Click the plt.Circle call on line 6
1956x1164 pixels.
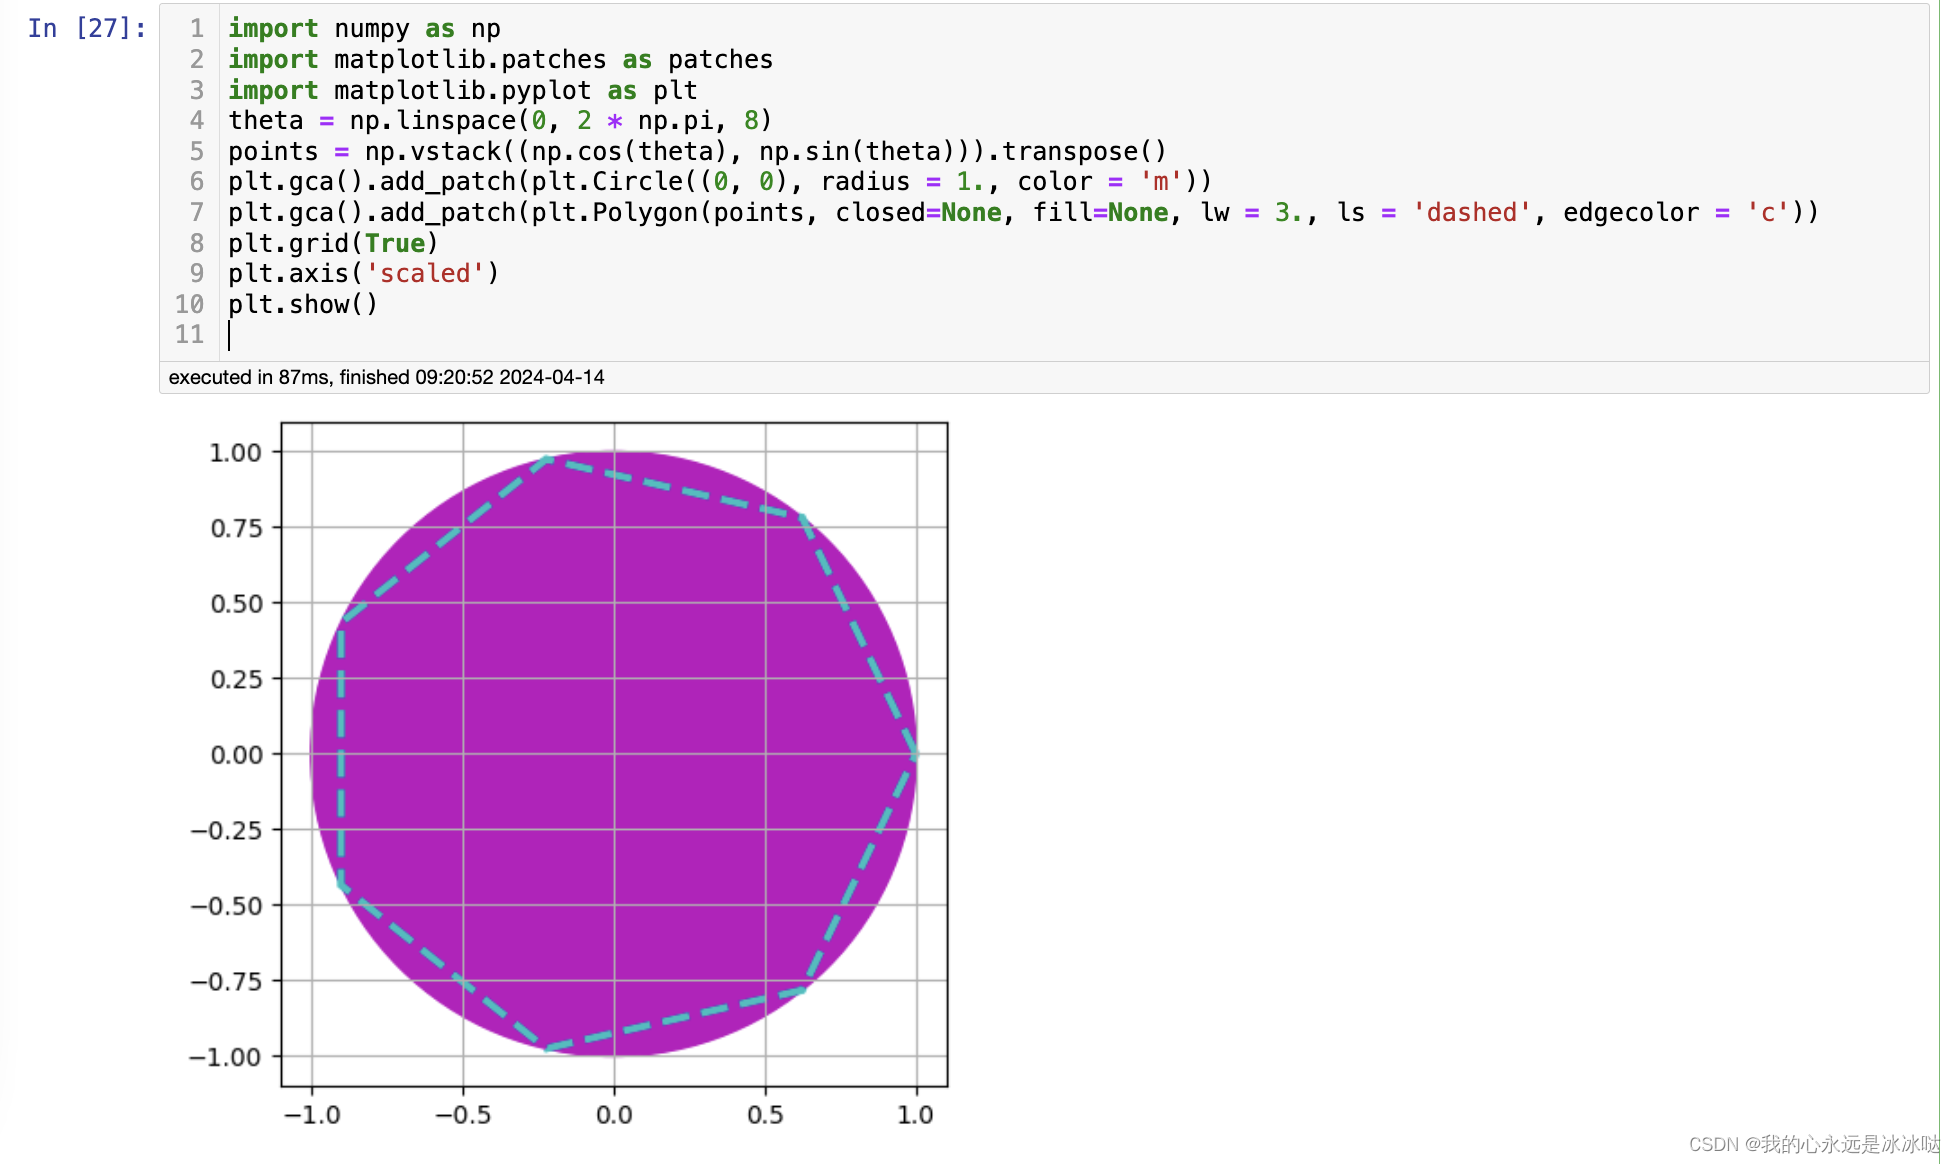pyautogui.click(x=606, y=182)
